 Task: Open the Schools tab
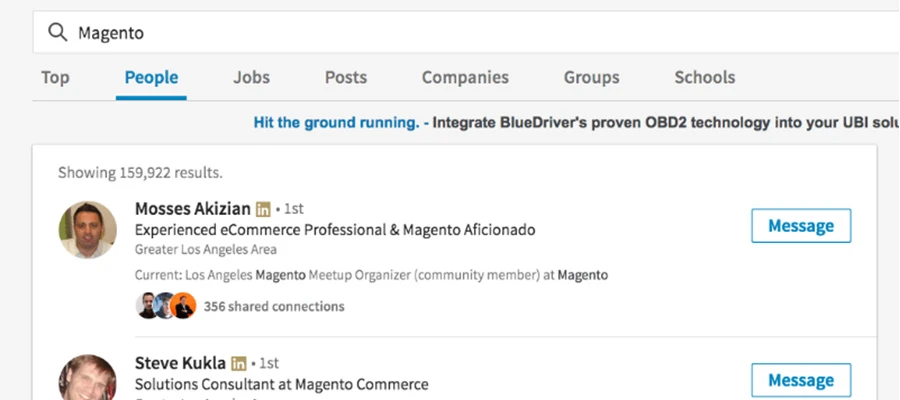click(x=704, y=77)
